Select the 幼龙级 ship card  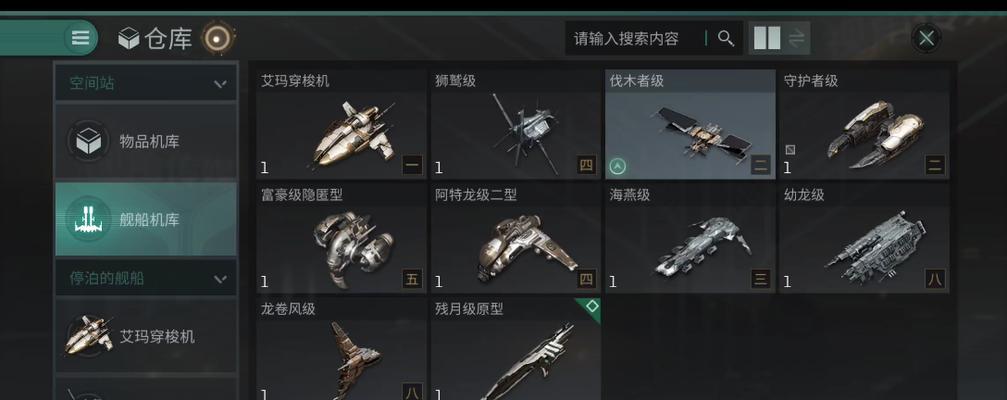(864, 238)
